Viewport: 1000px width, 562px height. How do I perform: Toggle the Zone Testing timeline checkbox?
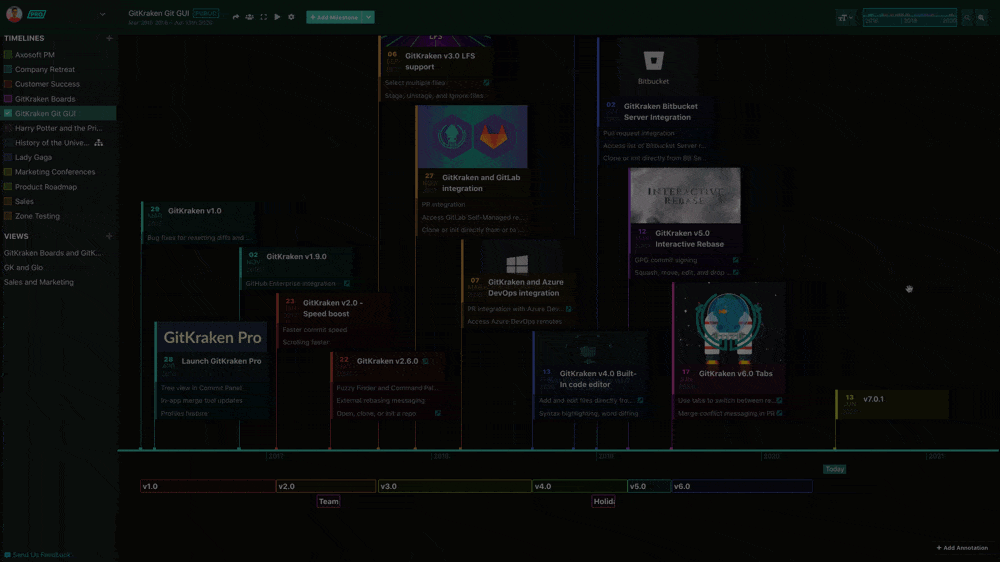(8, 216)
